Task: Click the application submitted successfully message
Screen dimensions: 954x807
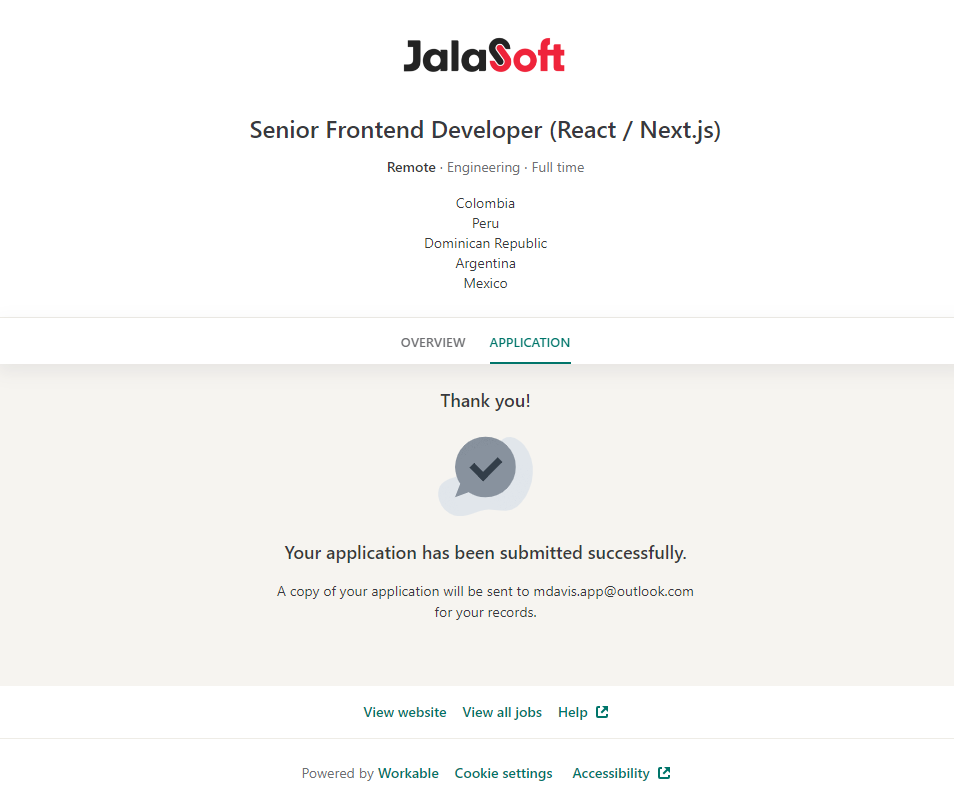Action: coord(485,552)
